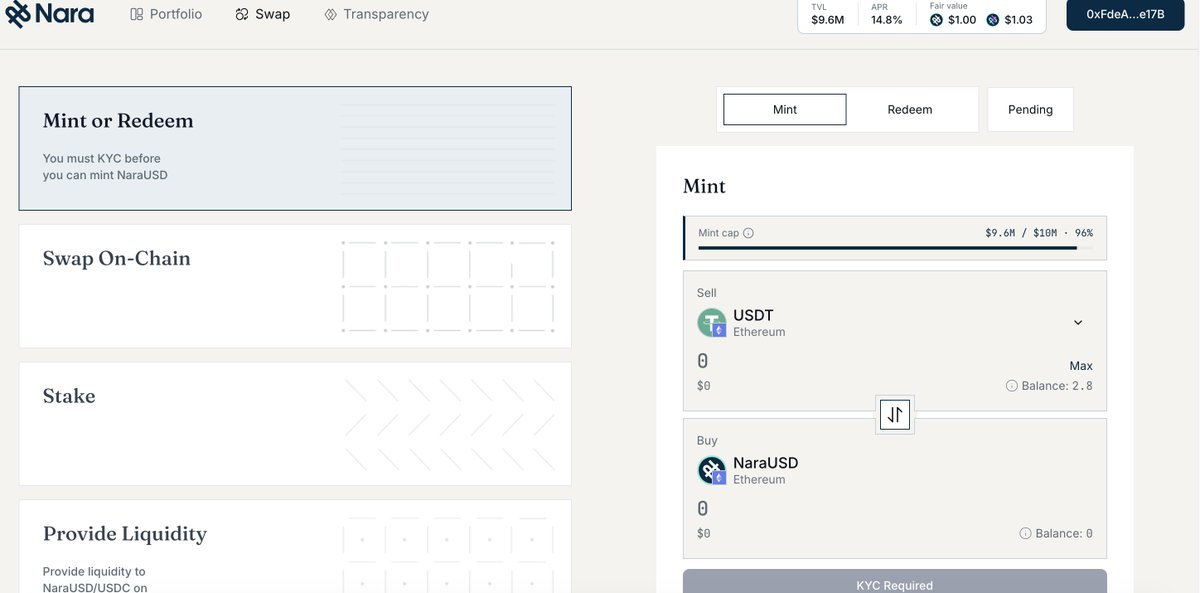The image size is (1200, 593).
Task: Click the NaraUSD Balance info icon
Action: tap(1025, 534)
